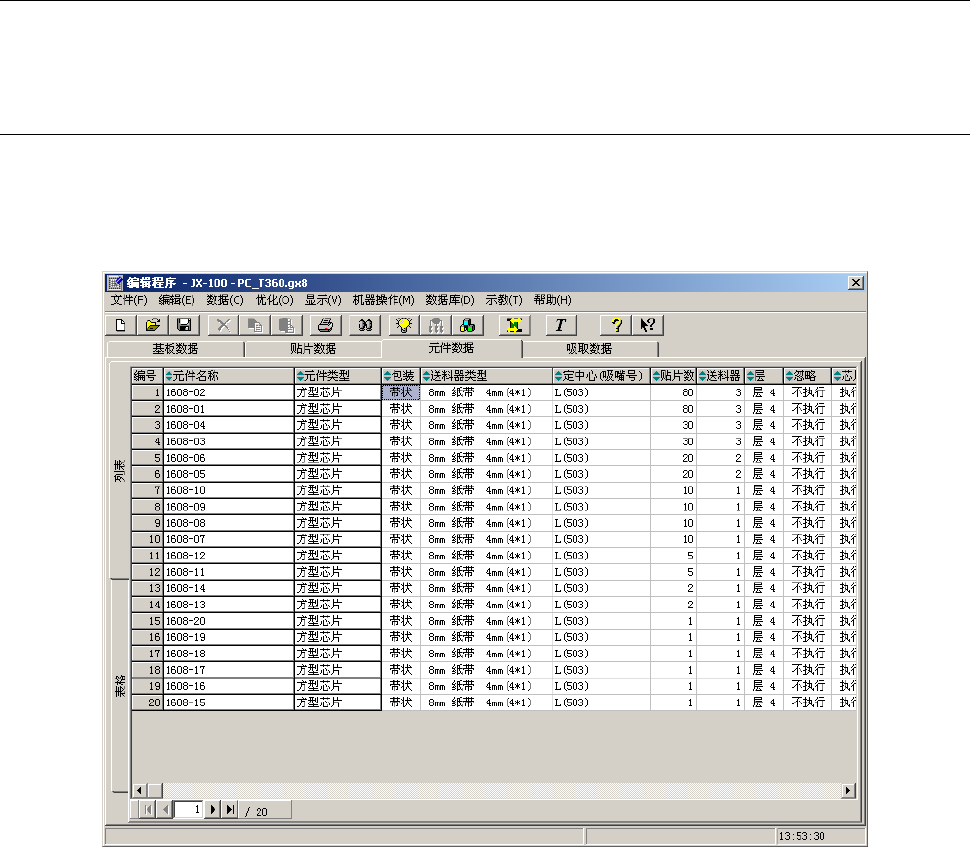970x847 pixels.
Task: Click the Open folder toolbar icon
Action: tap(152, 325)
